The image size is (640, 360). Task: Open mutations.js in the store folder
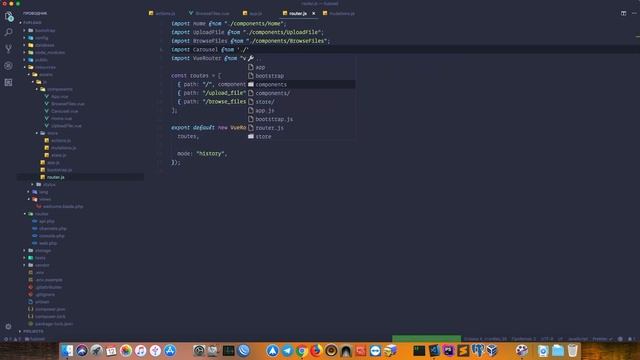click(64, 148)
